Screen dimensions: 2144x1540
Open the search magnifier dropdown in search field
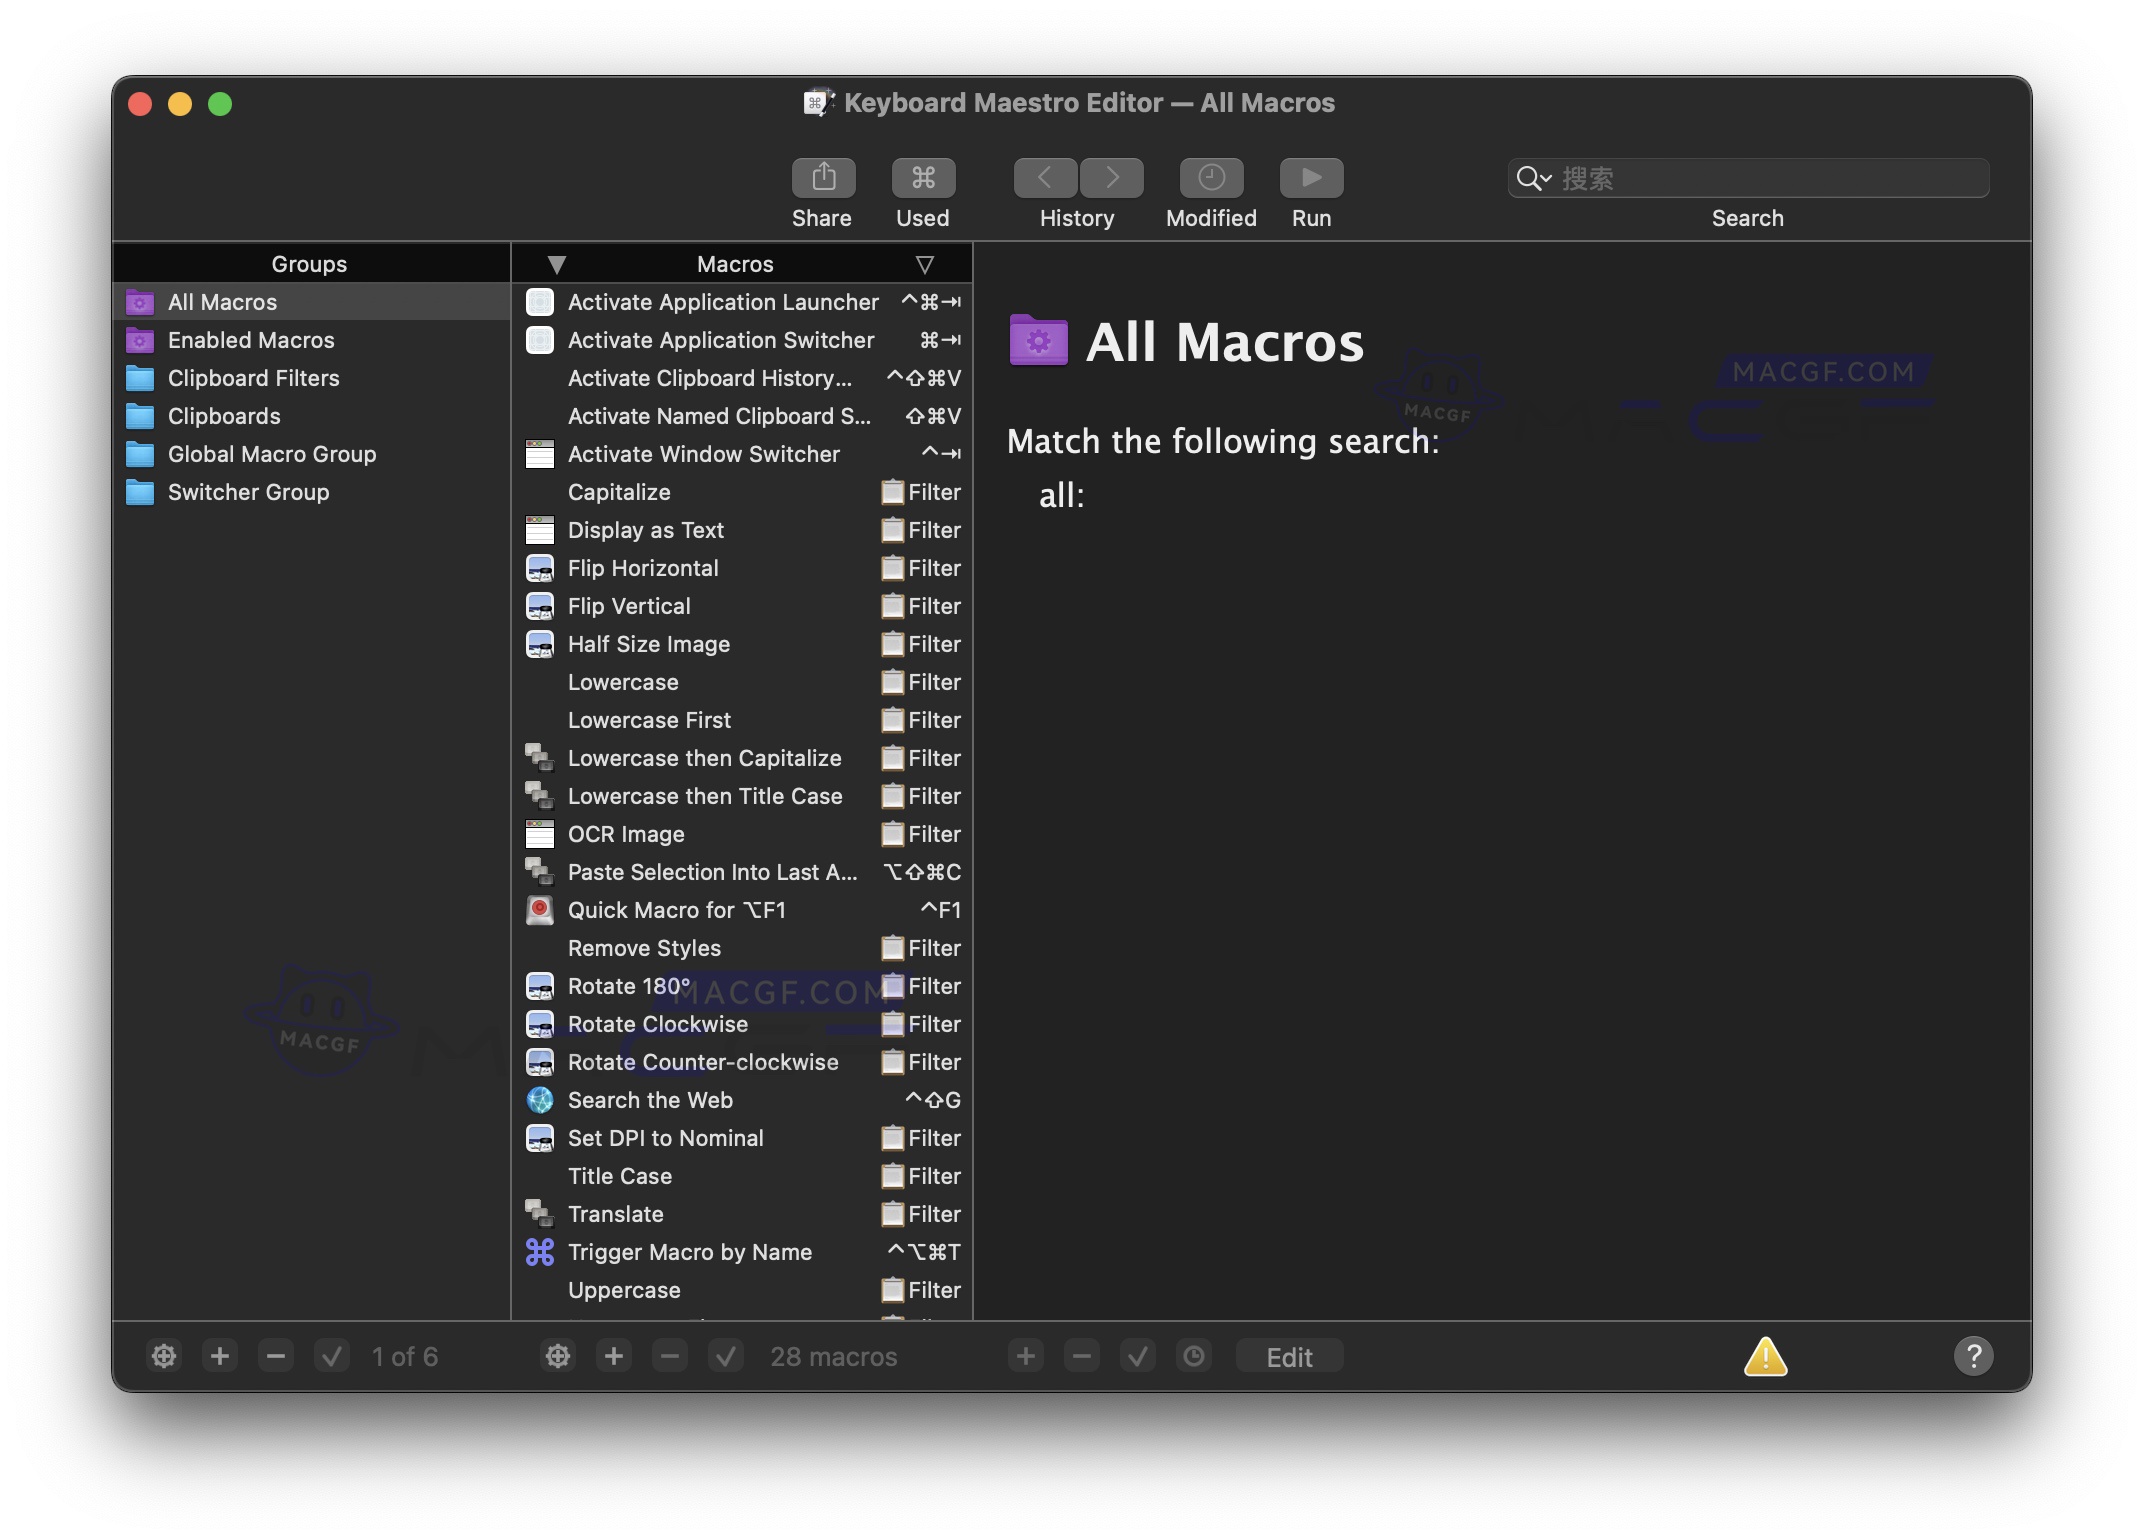point(1534,178)
